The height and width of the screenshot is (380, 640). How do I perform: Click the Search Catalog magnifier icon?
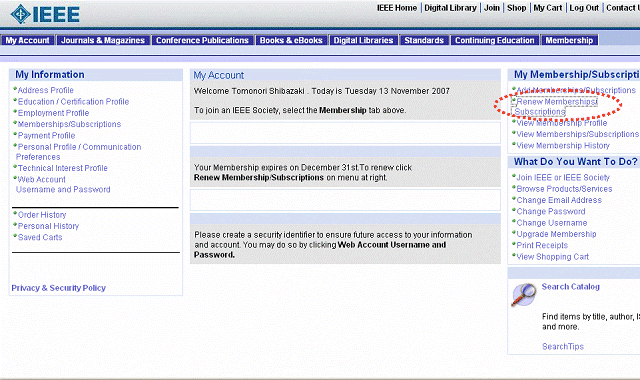point(524,295)
